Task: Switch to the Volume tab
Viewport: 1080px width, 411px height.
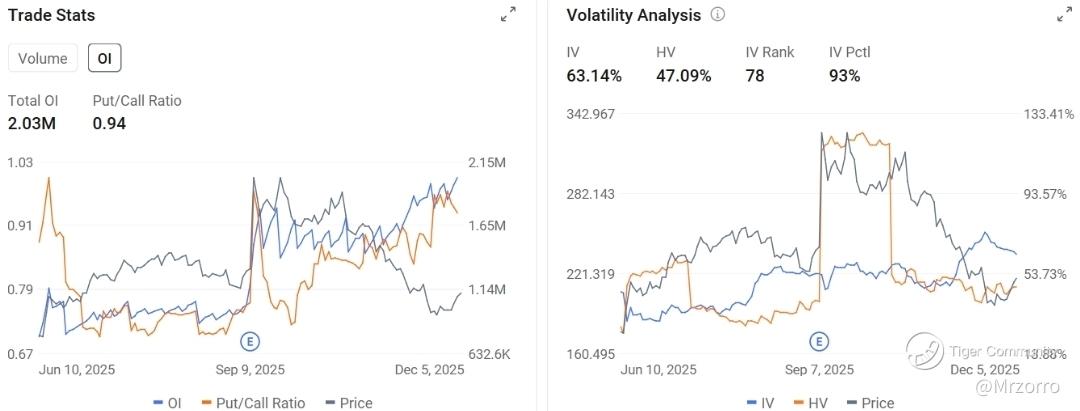Action: (x=43, y=58)
